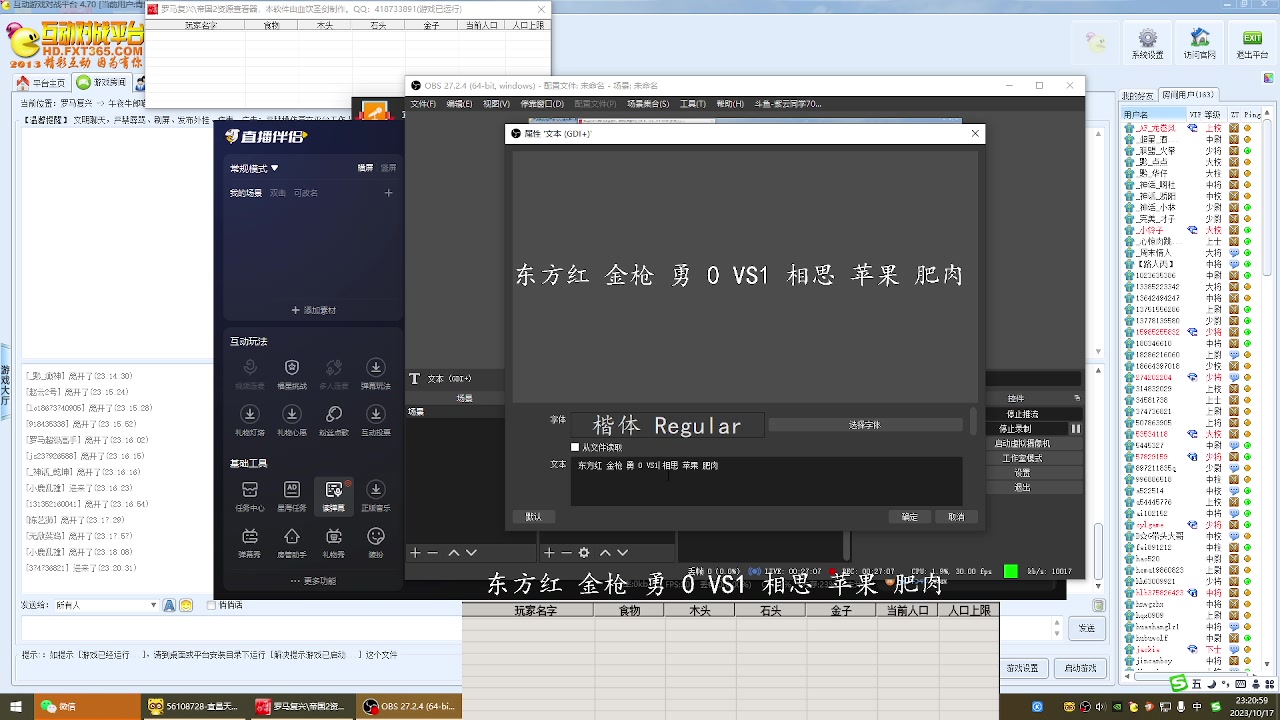
Task: Enable the 从文件读取 checkbox
Action: click(576, 447)
